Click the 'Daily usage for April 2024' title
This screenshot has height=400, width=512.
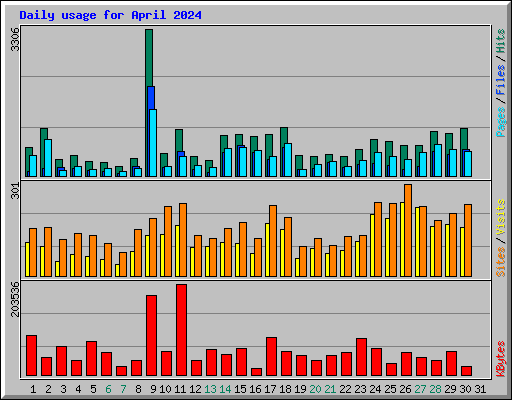tap(110, 15)
